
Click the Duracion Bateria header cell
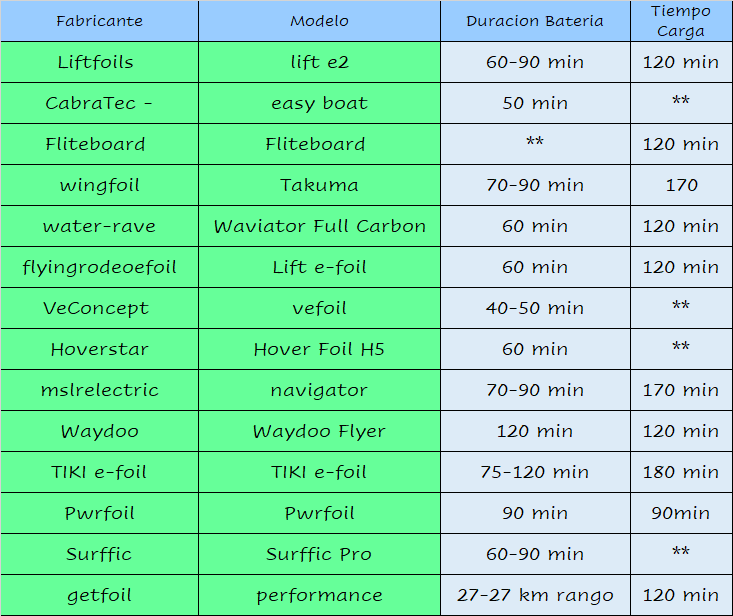pyautogui.click(x=535, y=21)
